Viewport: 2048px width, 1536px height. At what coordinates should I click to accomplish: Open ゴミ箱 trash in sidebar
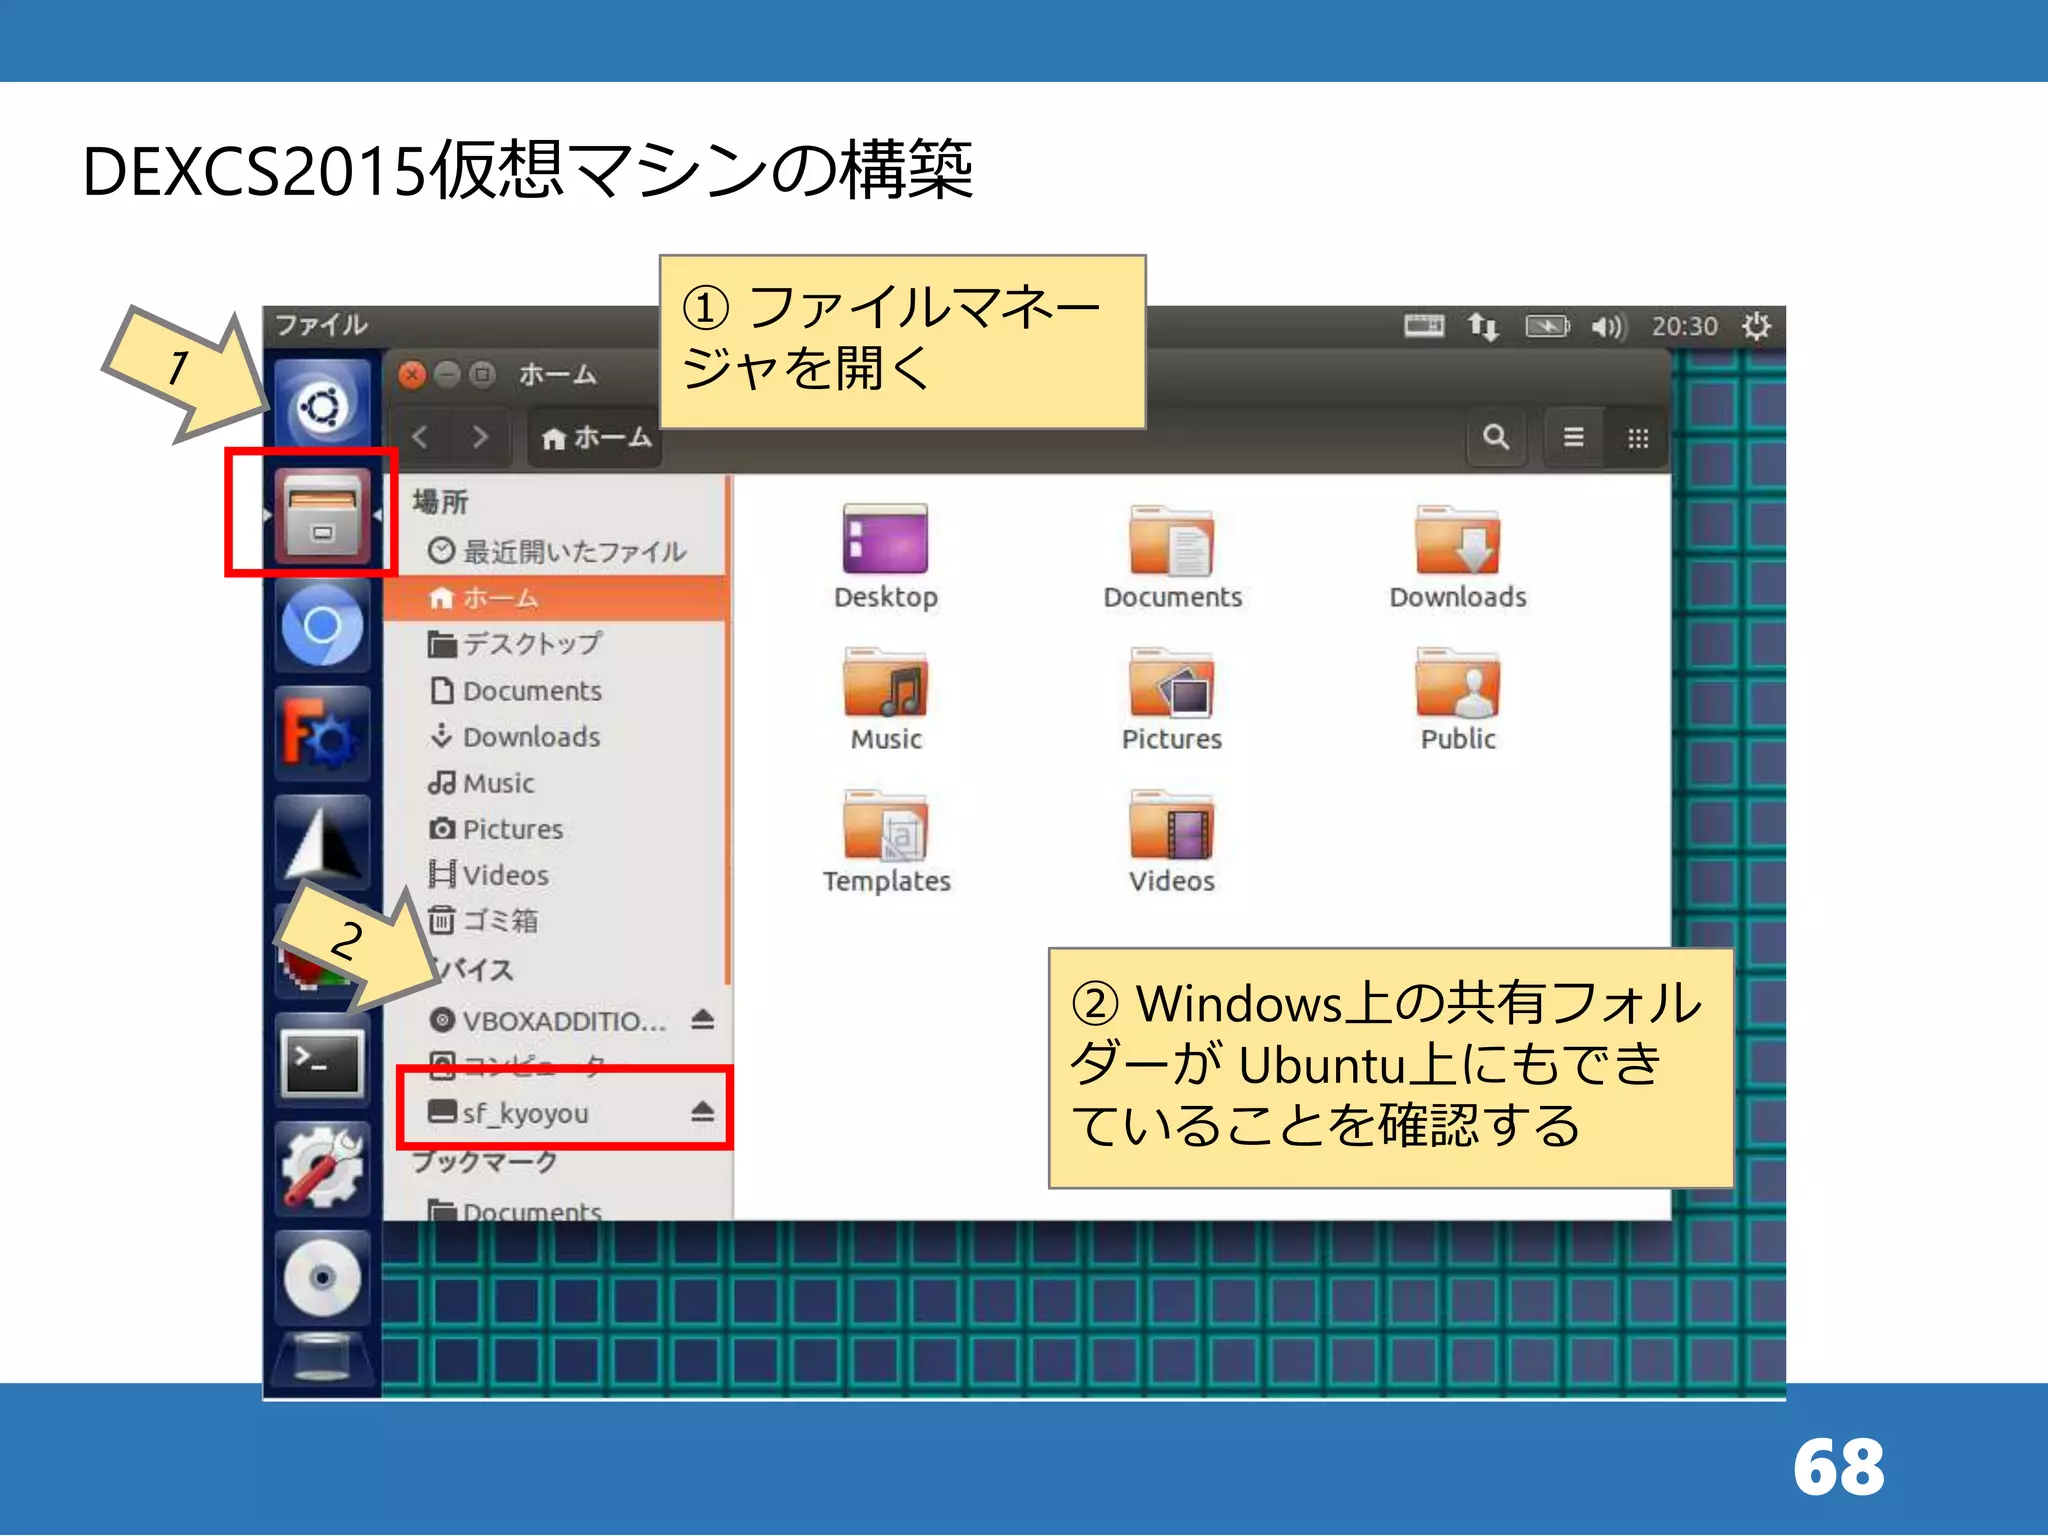pos(556,920)
